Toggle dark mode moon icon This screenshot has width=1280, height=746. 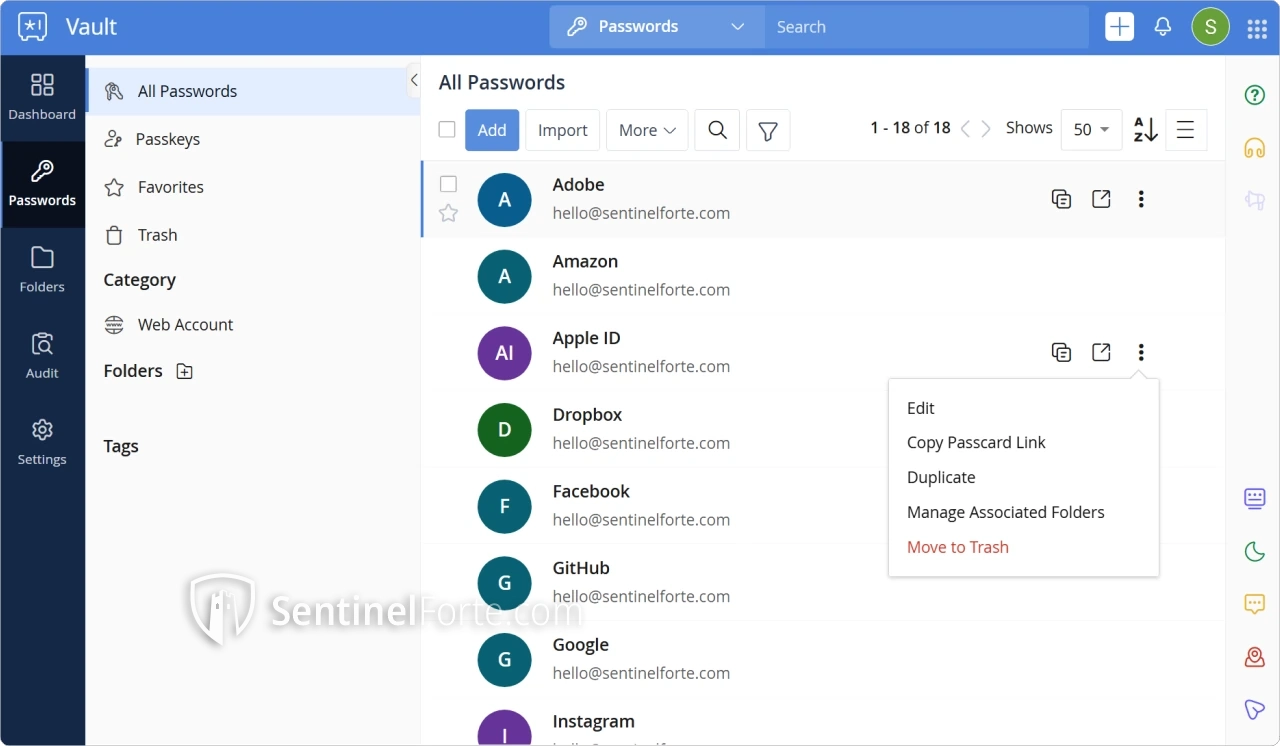click(1255, 551)
